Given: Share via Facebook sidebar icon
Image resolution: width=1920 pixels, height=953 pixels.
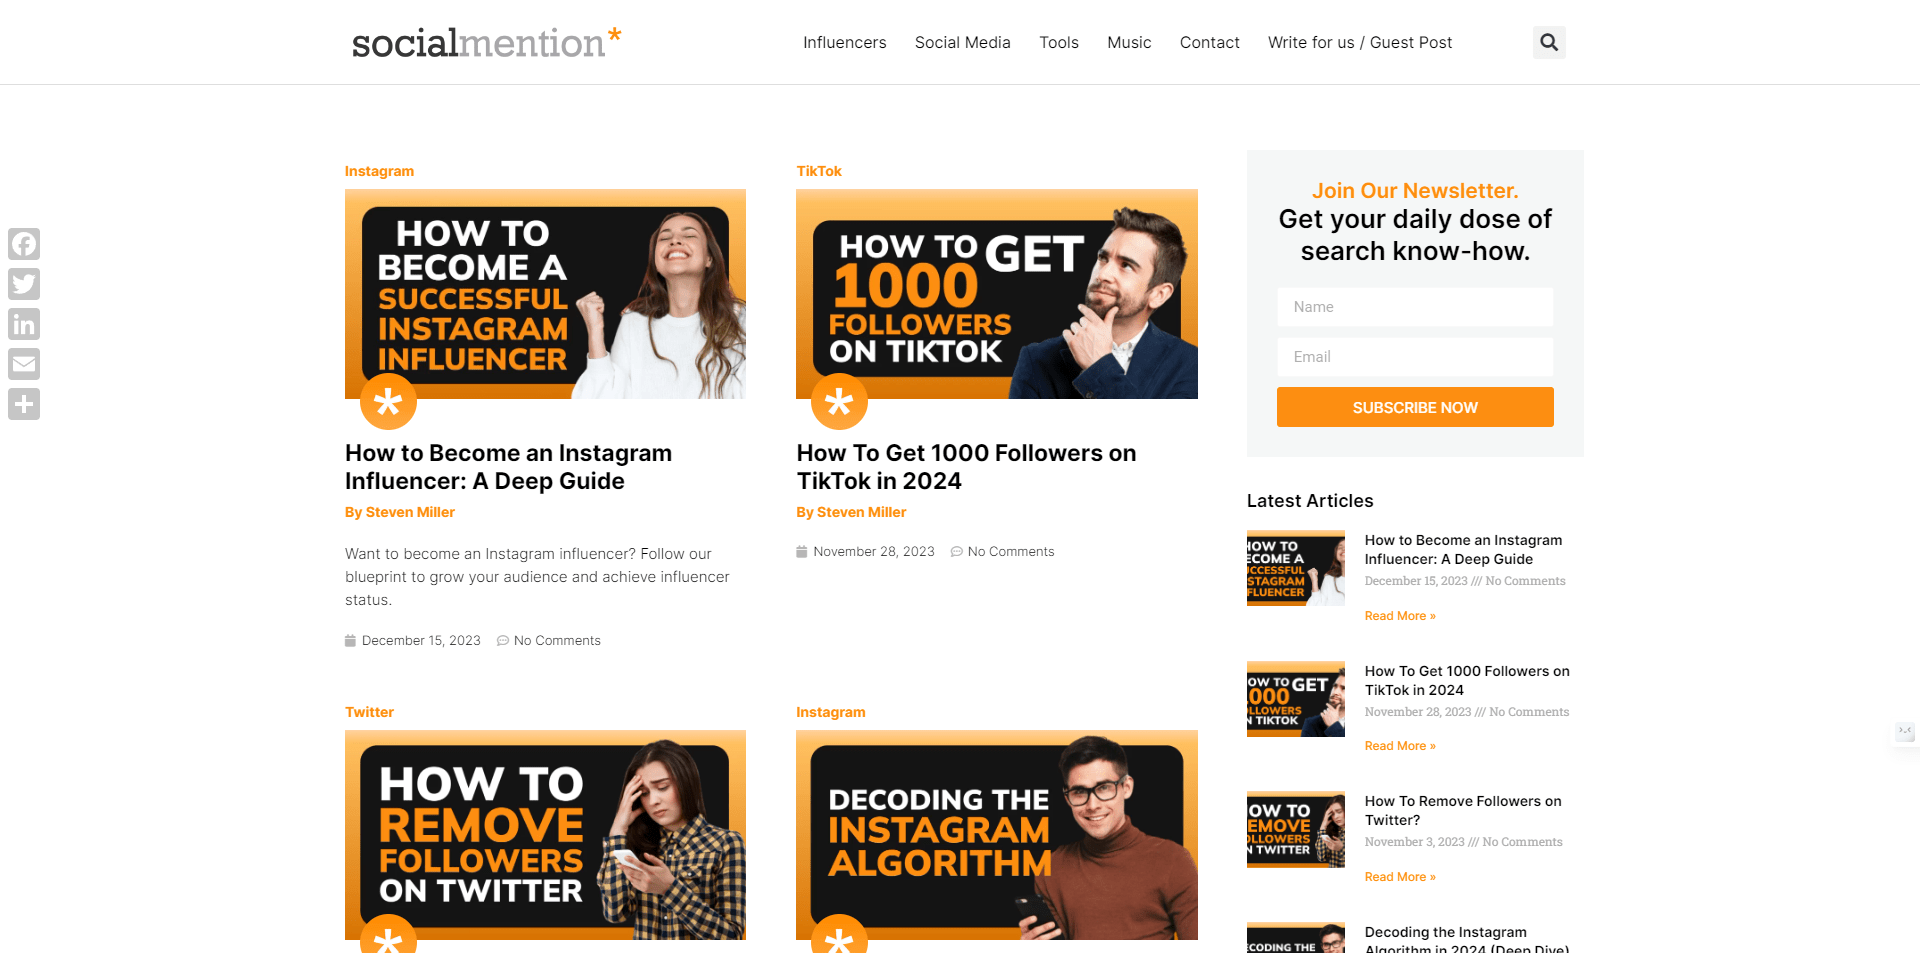Looking at the screenshot, I should (x=24, y=244).
